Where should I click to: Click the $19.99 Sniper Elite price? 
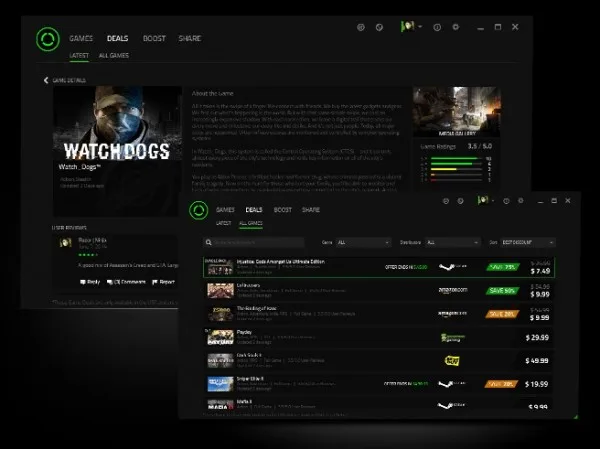536,384
